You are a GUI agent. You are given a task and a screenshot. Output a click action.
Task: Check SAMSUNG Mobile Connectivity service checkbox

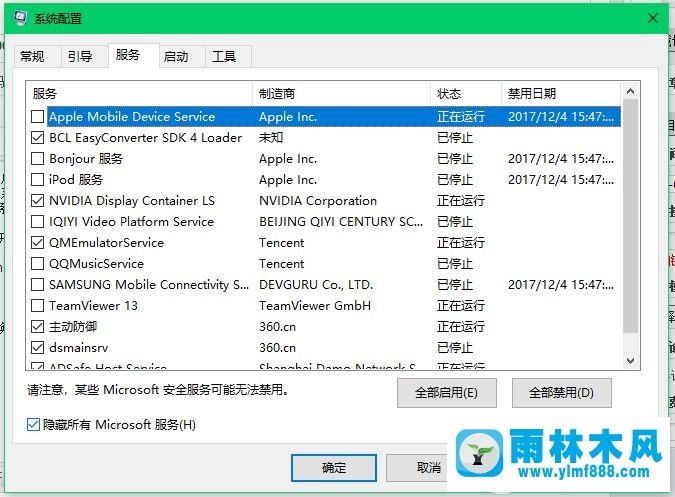(x=37, y=284)
